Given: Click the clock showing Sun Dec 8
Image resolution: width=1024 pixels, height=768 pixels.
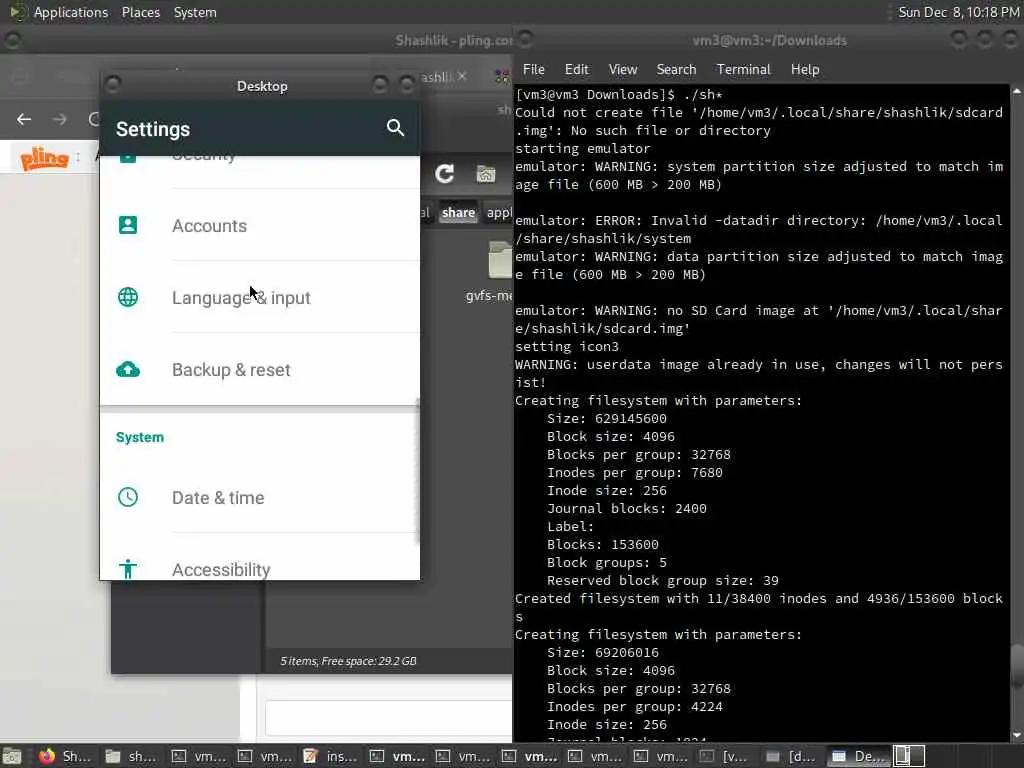Looking at the screenshot, I should (x=958, y=12).
